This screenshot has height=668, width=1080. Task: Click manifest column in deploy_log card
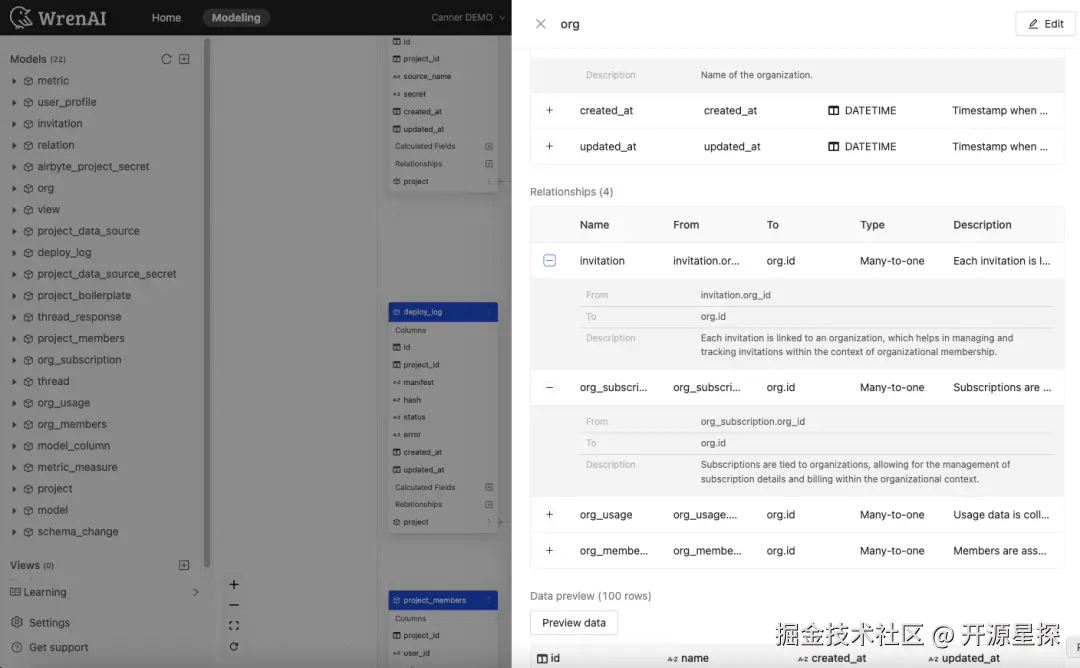point(418,382)
